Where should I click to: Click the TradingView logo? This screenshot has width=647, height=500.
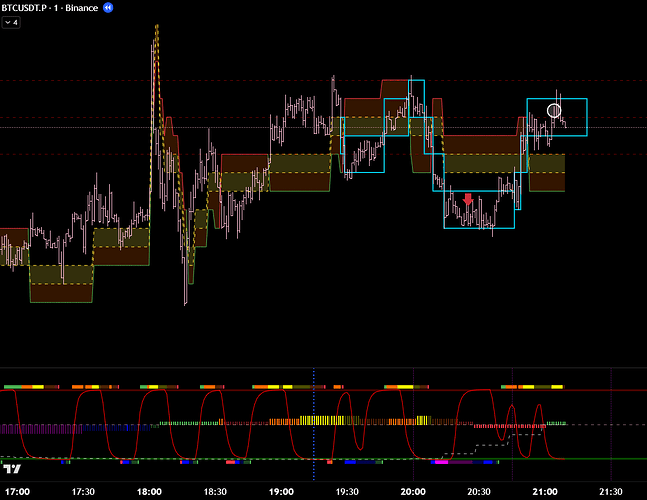(13, 468)
